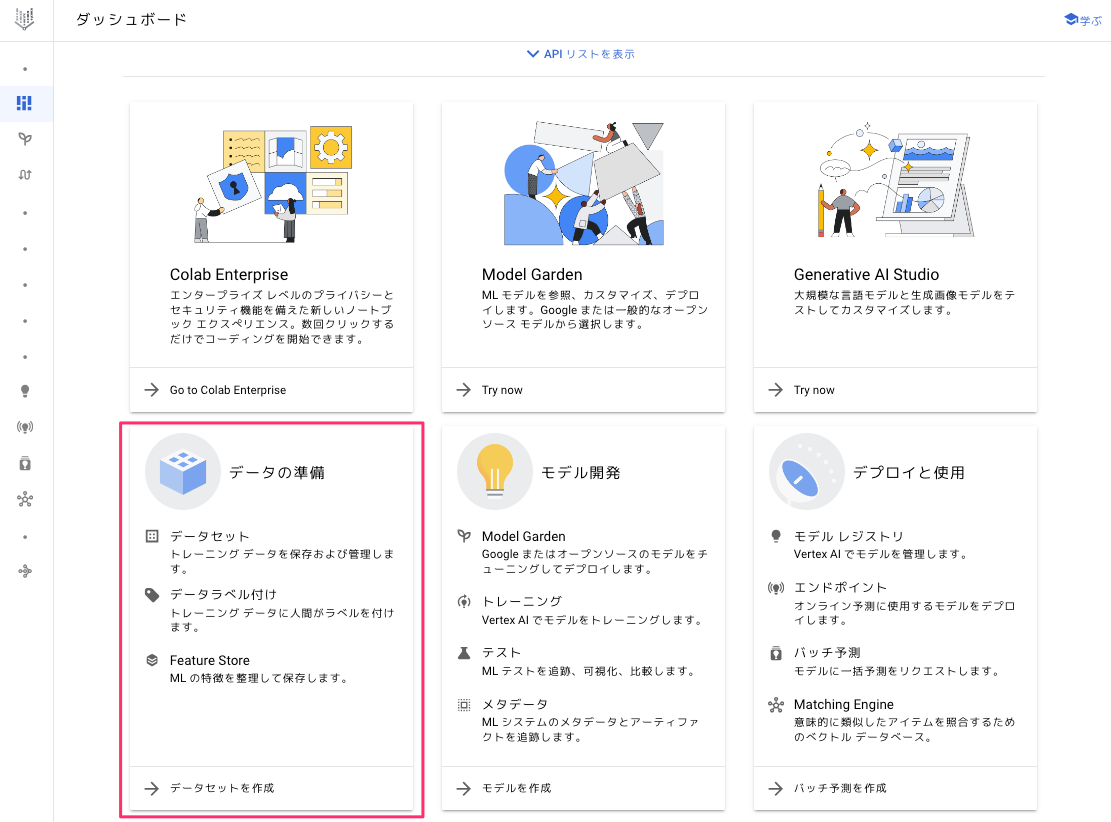Open the Matching Engine icon in left sidebar
This screenshot has width=1111, height=822.
pos(25,499)
